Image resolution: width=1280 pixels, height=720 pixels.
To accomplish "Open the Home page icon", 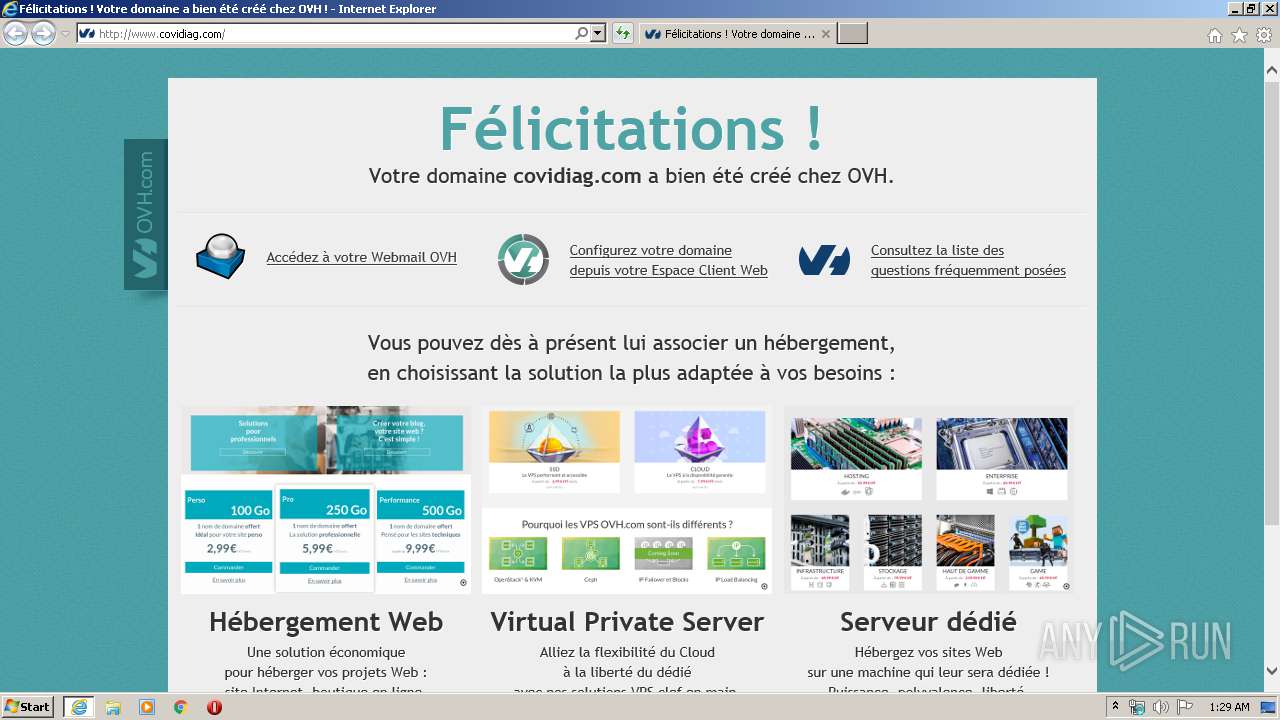I will tap(1214, 35).
